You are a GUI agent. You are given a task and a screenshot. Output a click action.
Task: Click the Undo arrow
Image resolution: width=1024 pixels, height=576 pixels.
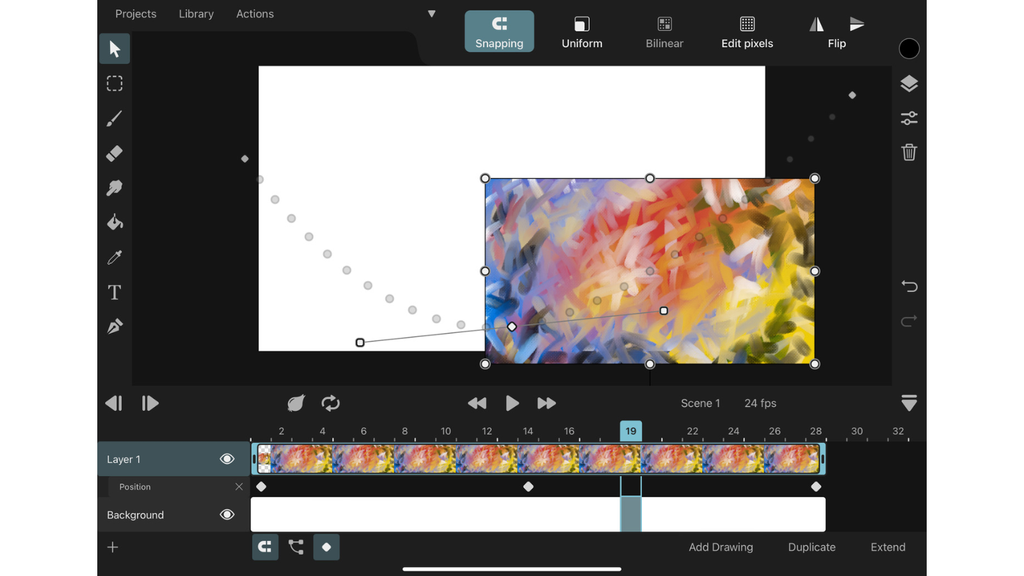tap(909, 286)
